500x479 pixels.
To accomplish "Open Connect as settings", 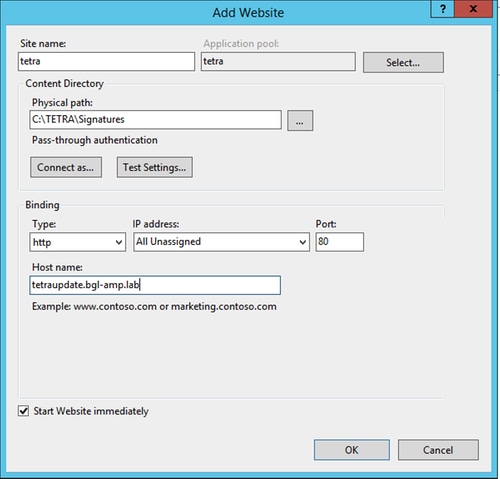I will coord(66,167).
